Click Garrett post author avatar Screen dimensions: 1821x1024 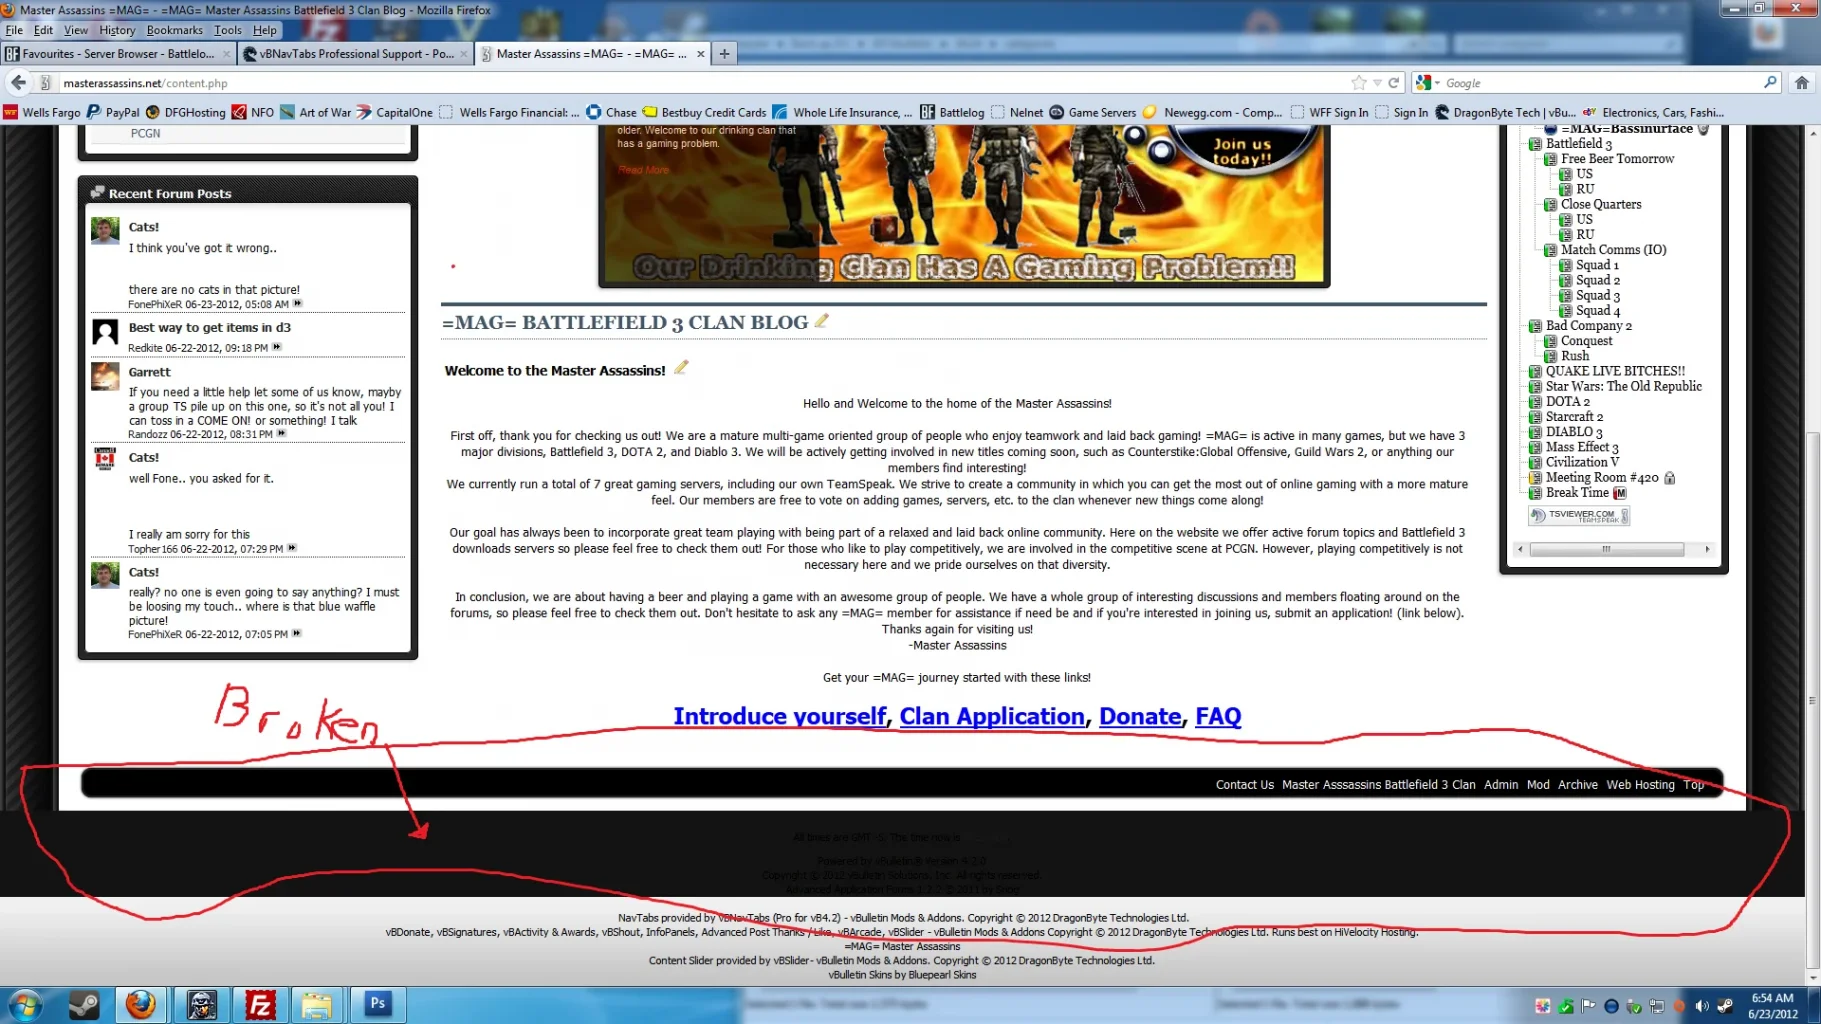coord(105,376)
